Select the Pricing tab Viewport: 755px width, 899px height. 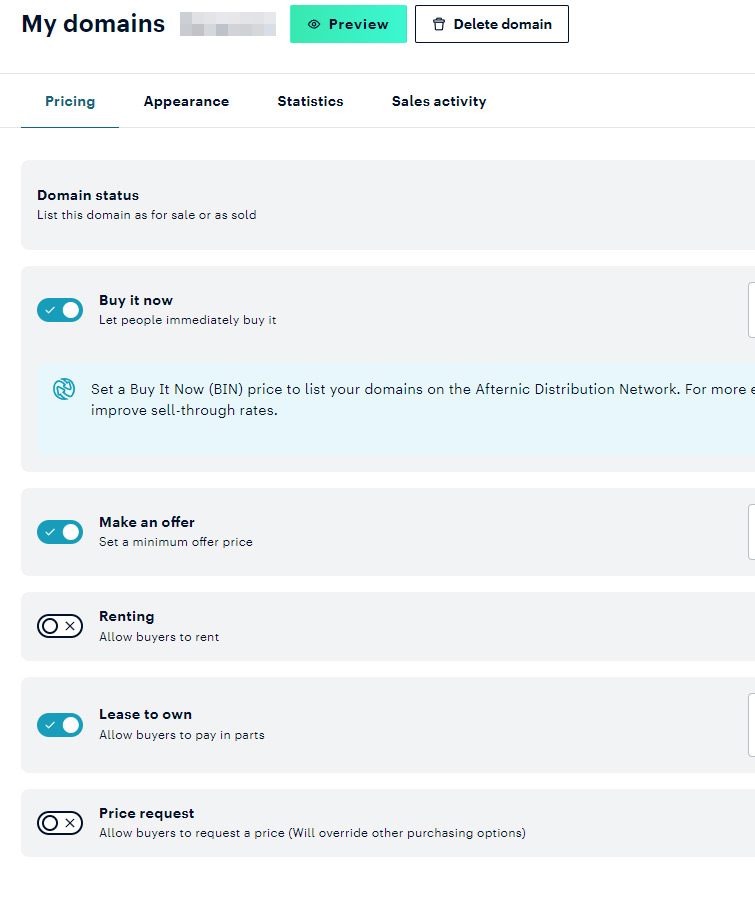coord(70,101)
